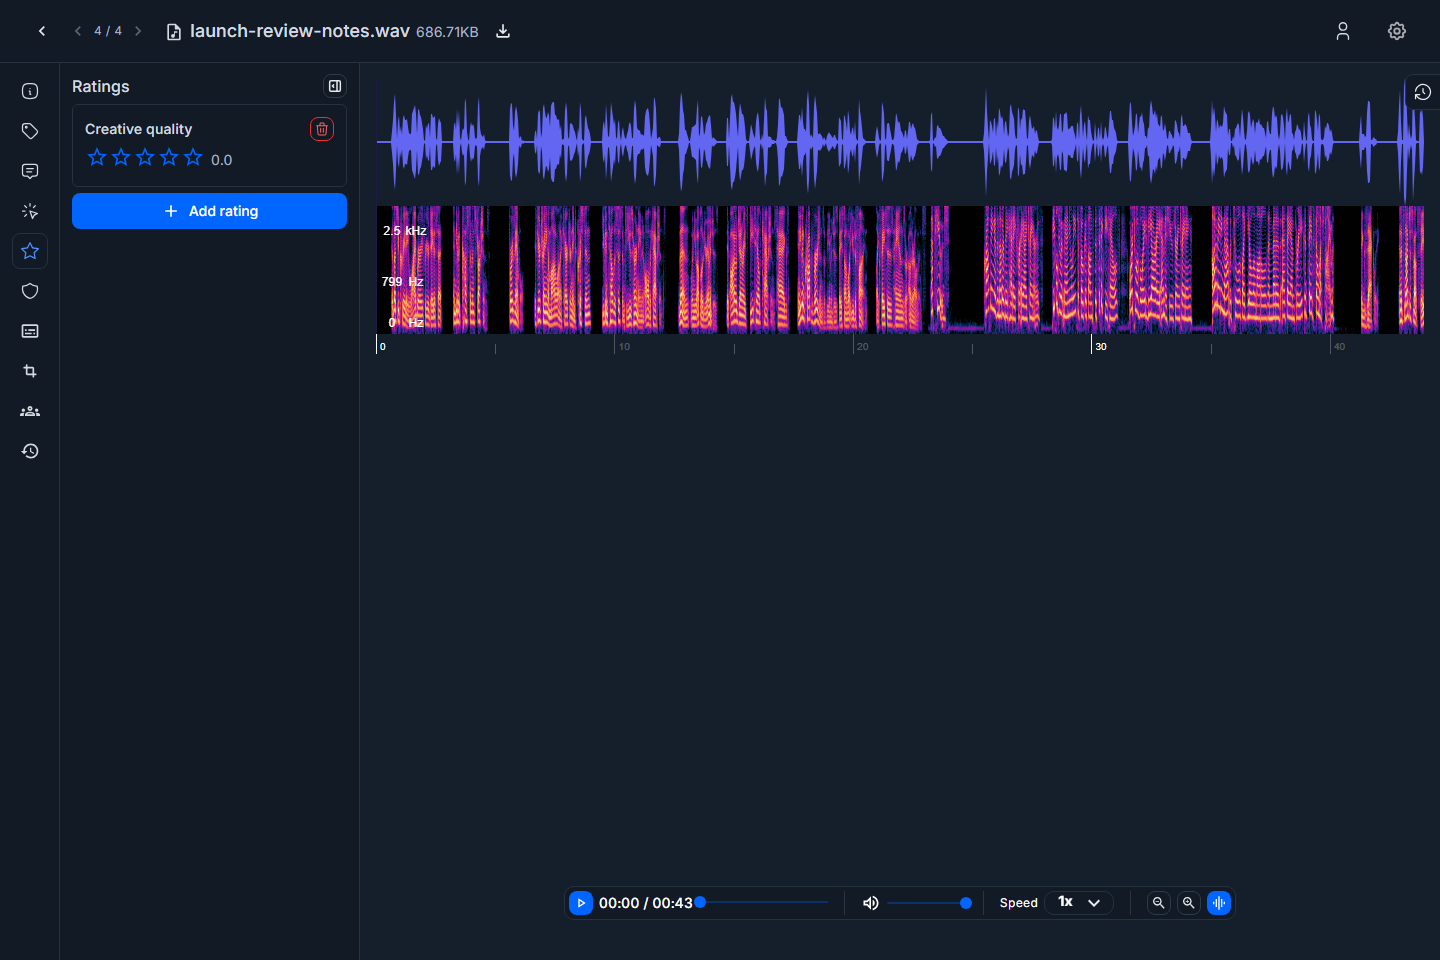The height and width of the screenshot is (960, 1440).
Task: Open the shield moderation panel
Action: tap(30, 291)
